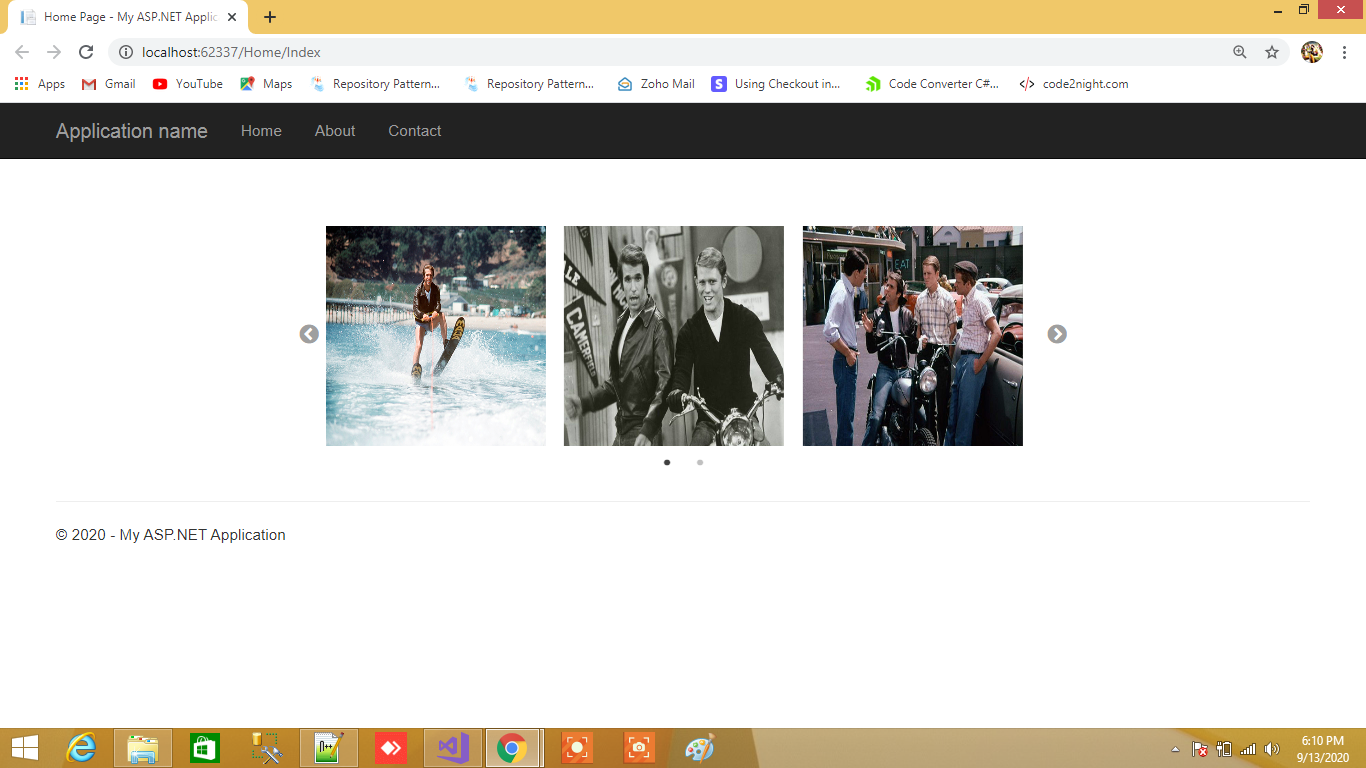The width and height of the screenshot is (1366, 768).
Task: Close the Home Page browser tab
Action: click(x=232, y=17)
